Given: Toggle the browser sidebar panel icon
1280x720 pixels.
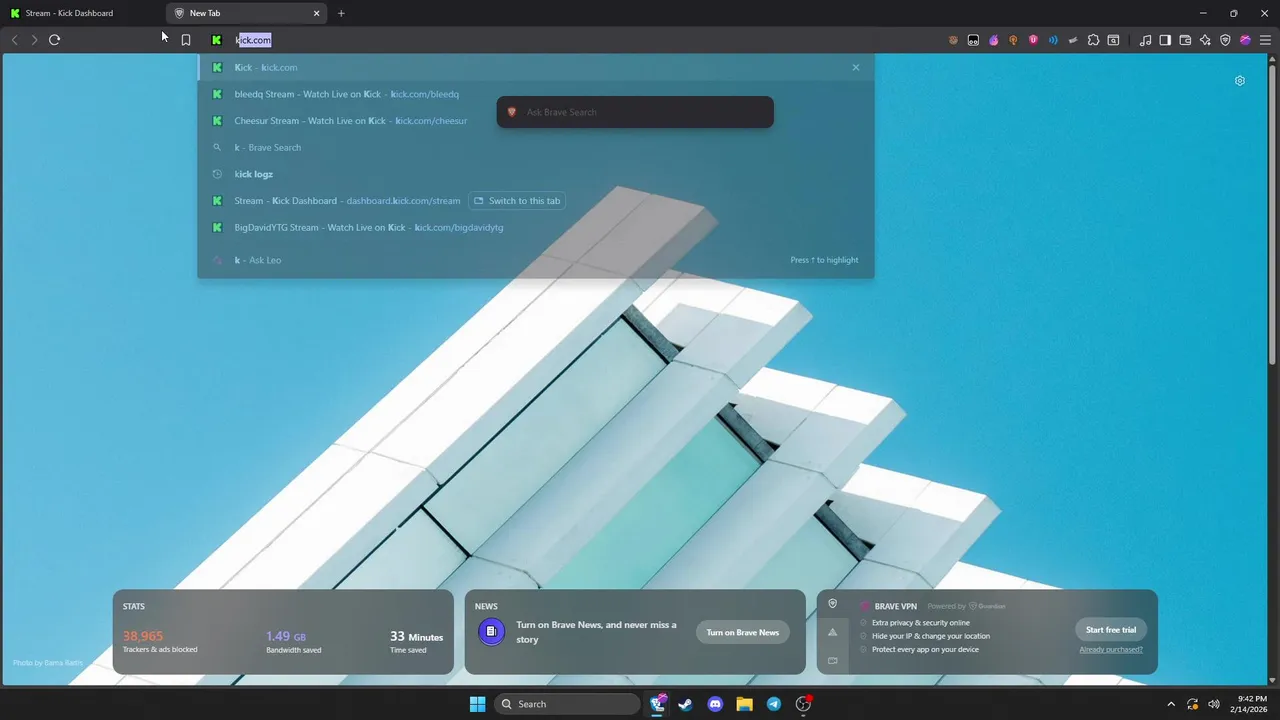Looking at the screenshot, I should (1165, 40).
